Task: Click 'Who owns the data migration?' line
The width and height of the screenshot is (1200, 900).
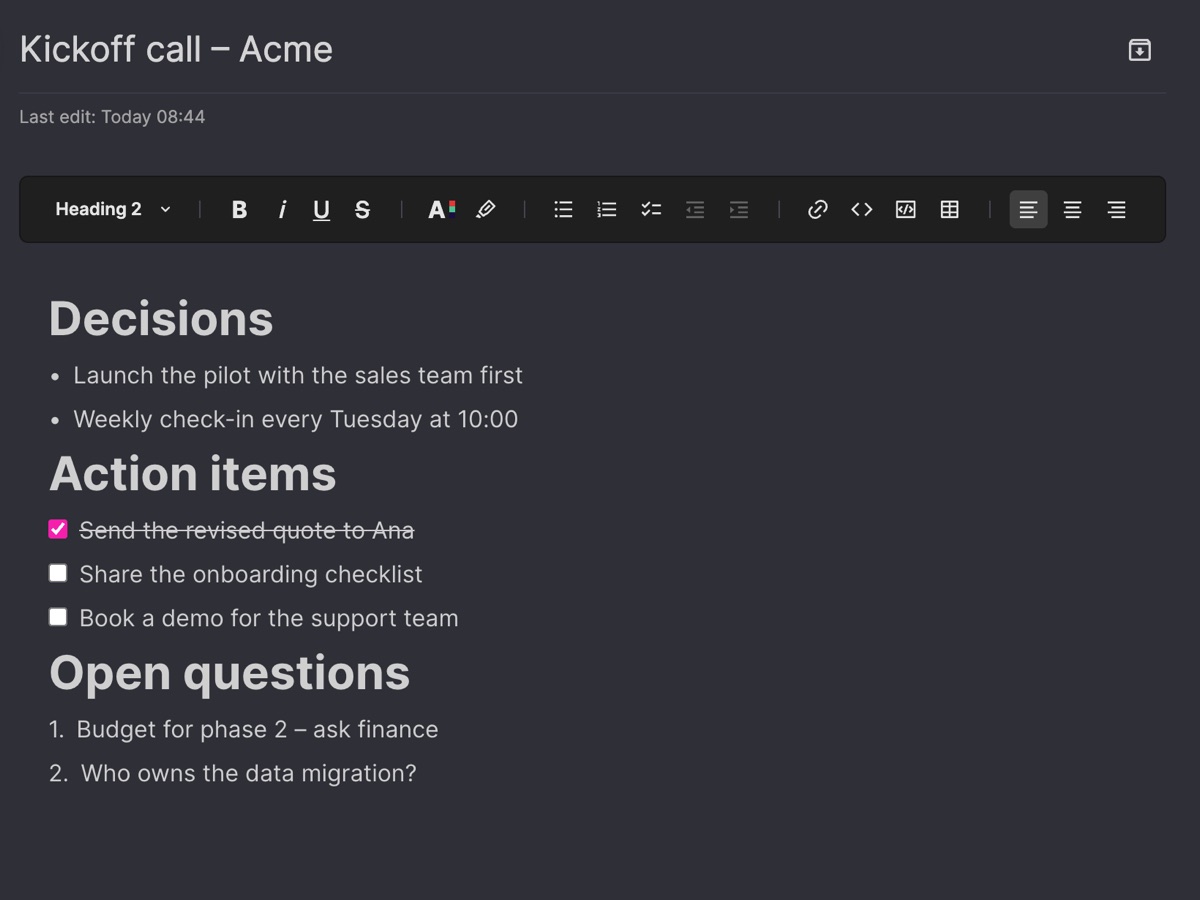Action: pos(249,774)
